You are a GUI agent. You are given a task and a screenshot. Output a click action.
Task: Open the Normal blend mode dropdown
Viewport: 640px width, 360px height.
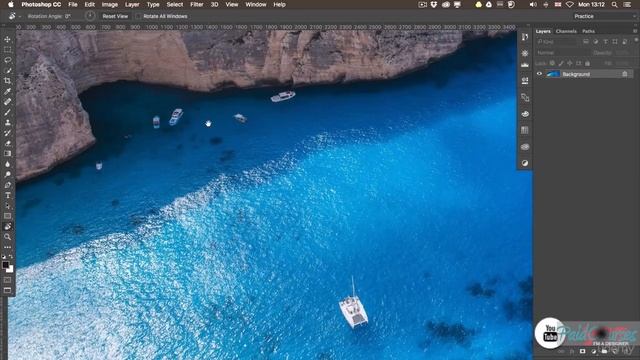coord(562,53)
